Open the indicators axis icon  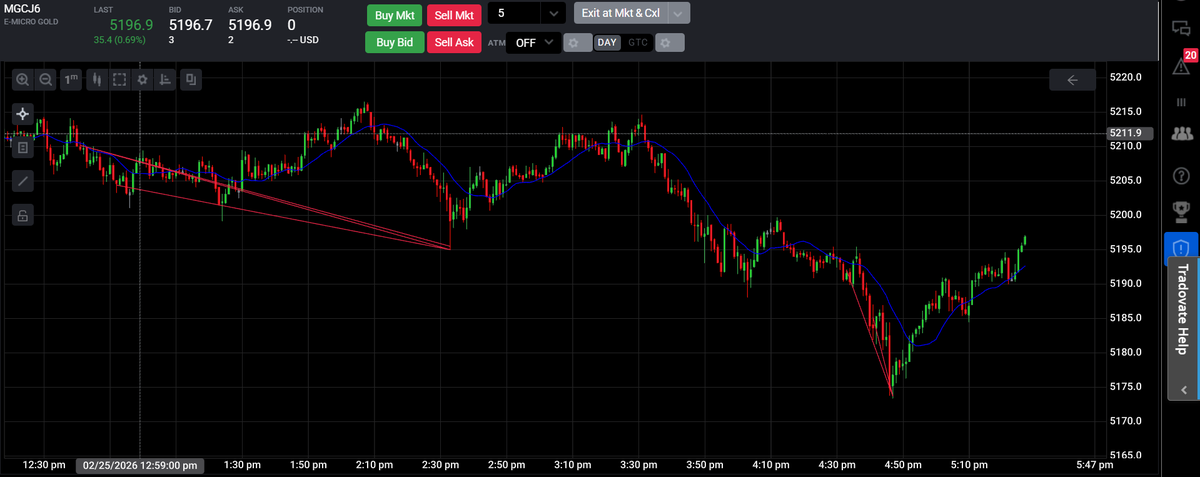click(165, 80)
